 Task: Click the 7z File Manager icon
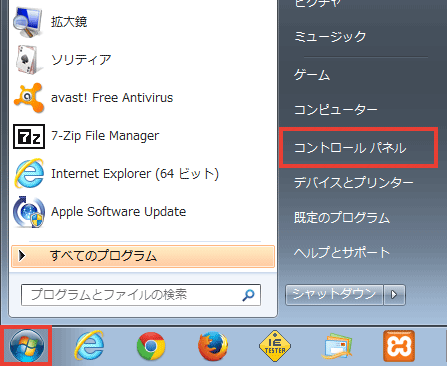[x=29, y=136]
